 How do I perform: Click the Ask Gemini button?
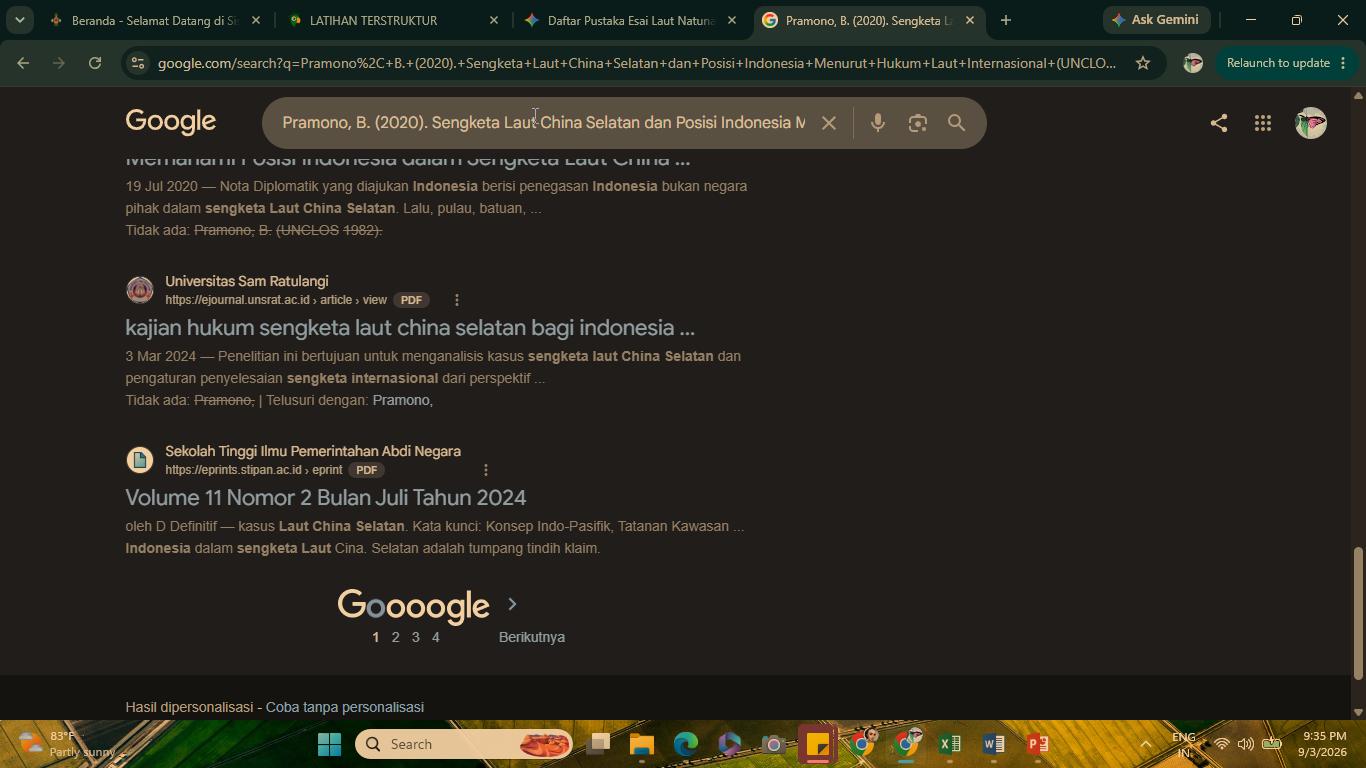point(1156,20)
